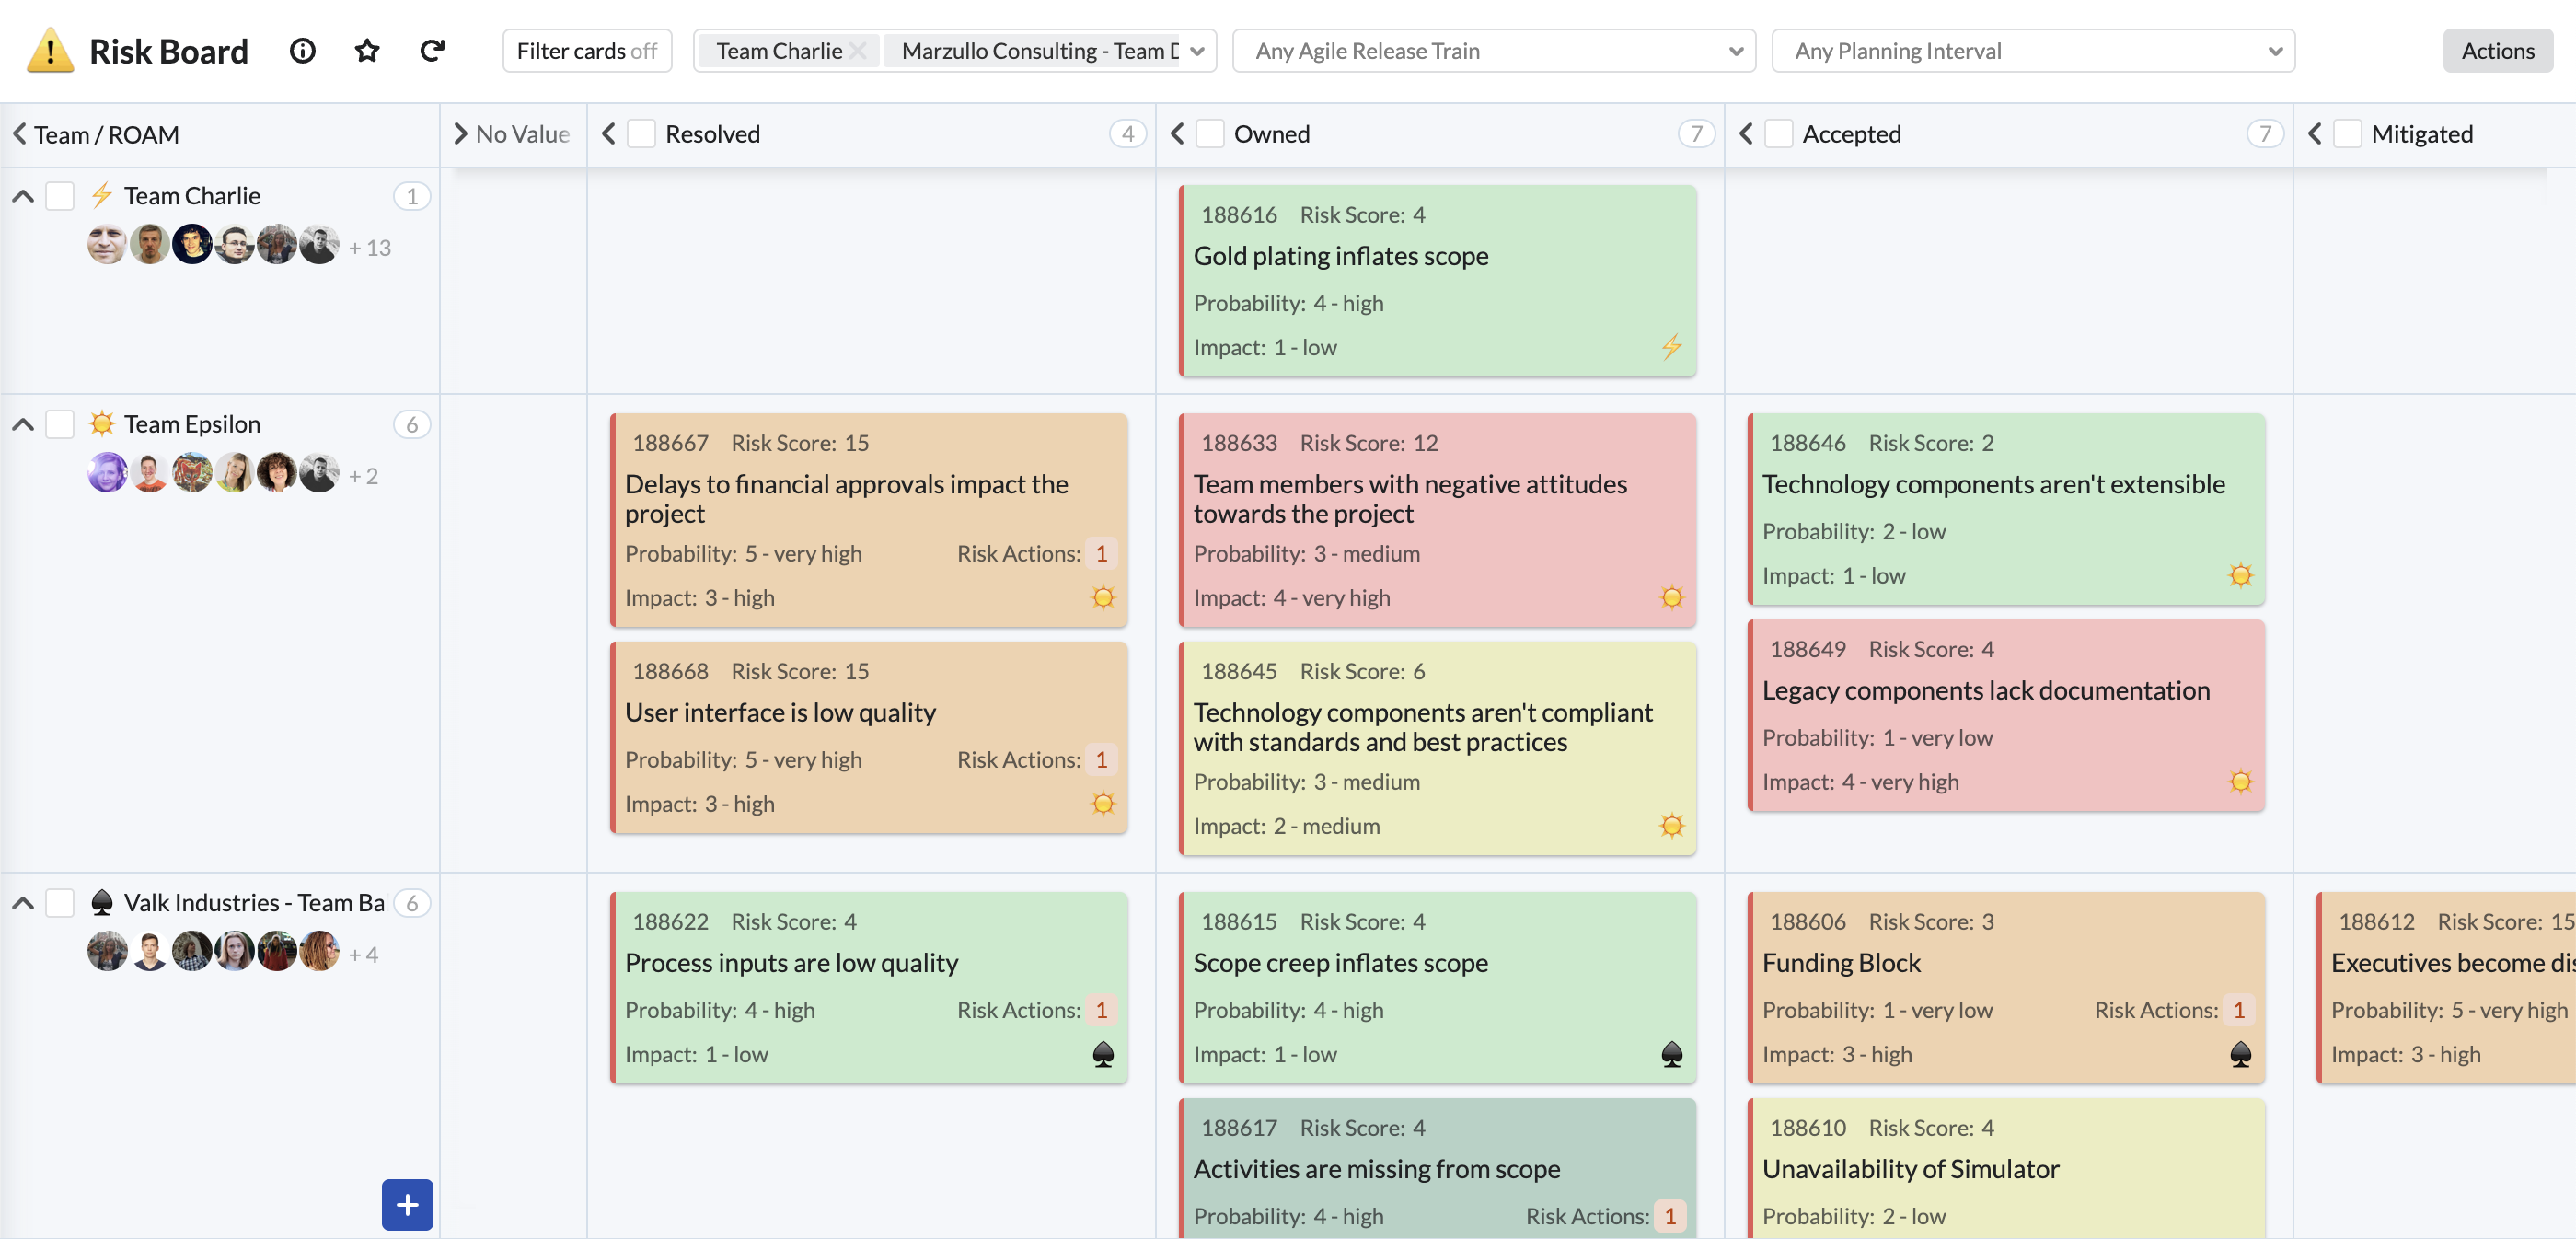
Task: Open the Scope creep inflates scope card
Action: 1340,962
